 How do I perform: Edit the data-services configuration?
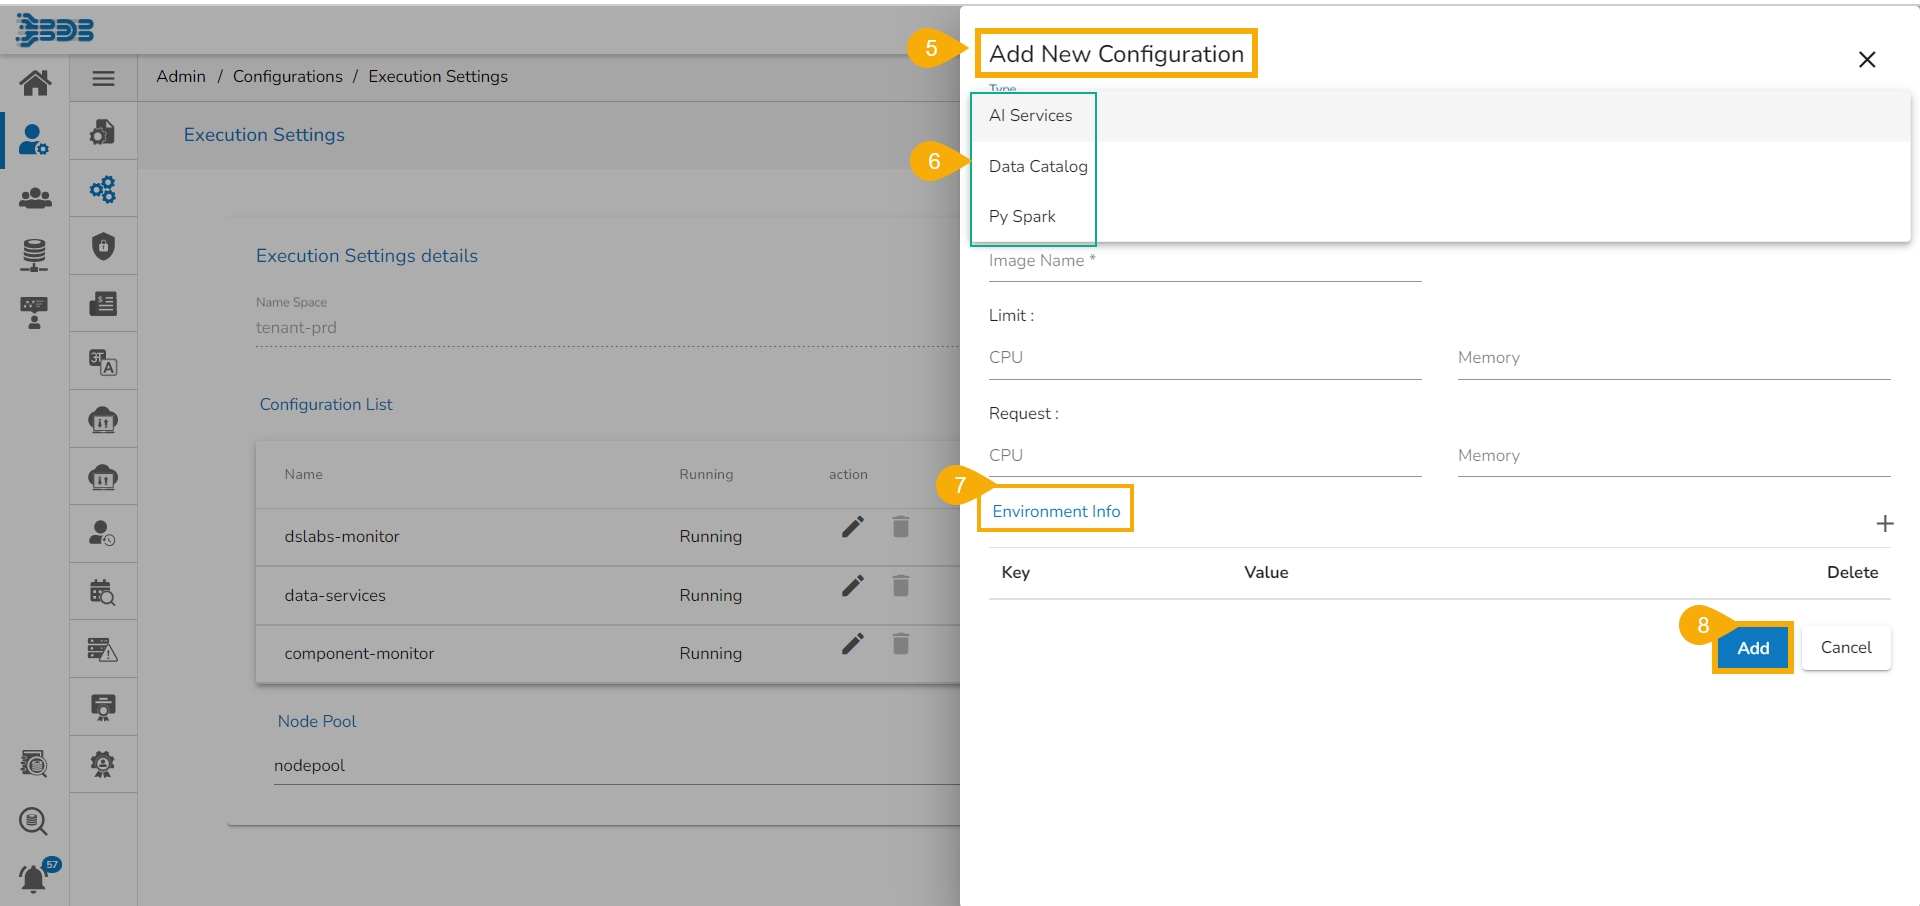click(x=853, y=586)
